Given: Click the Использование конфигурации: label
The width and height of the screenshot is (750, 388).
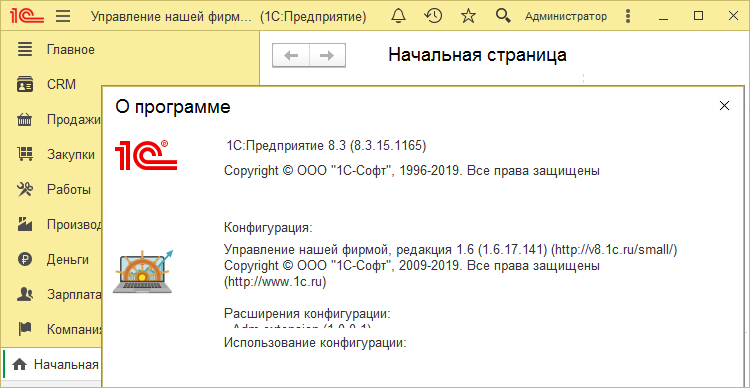Looking at the screenshot, I should click(x=315, y=343).
